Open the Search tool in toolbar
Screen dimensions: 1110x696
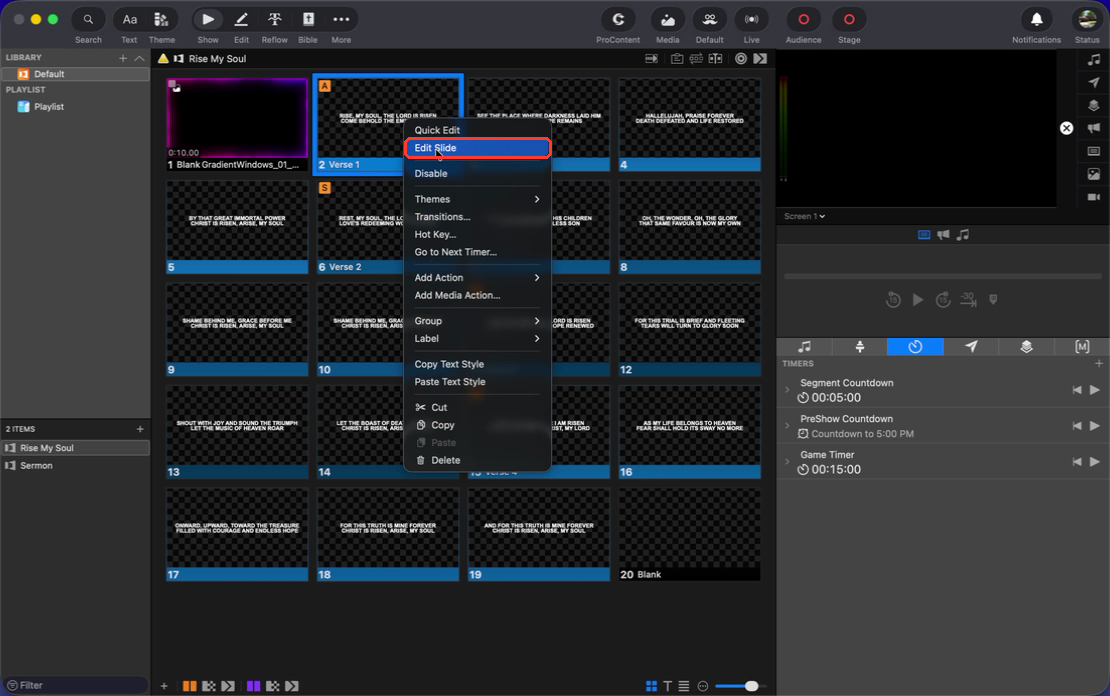[88, 20]
